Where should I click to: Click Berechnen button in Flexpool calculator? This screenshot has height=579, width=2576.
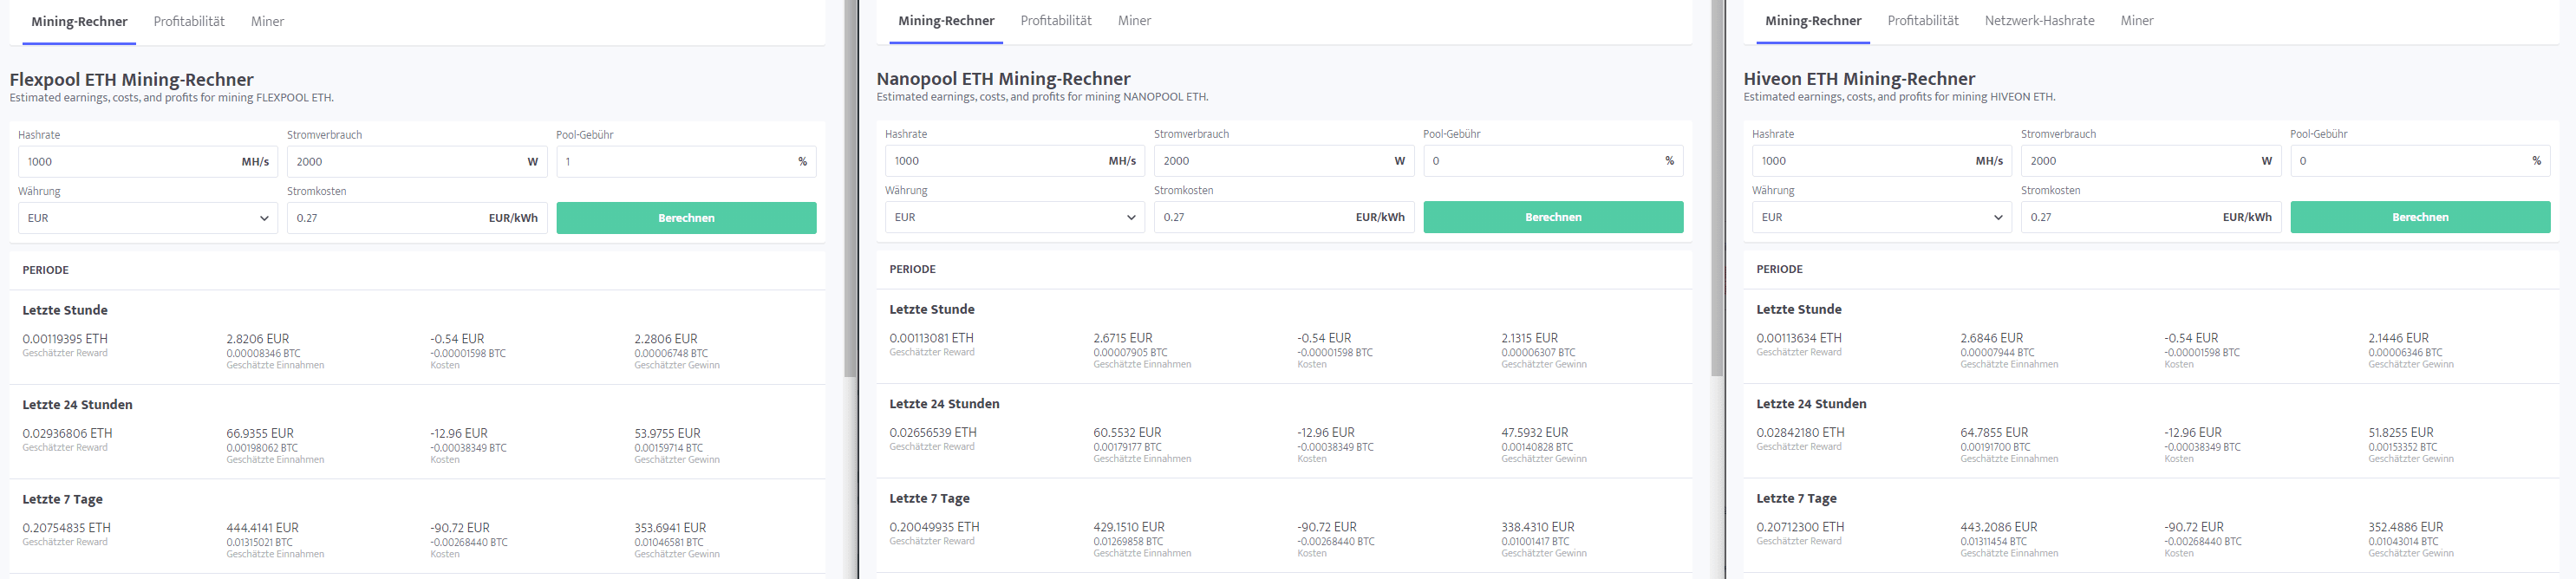click(x=686, y=218)
